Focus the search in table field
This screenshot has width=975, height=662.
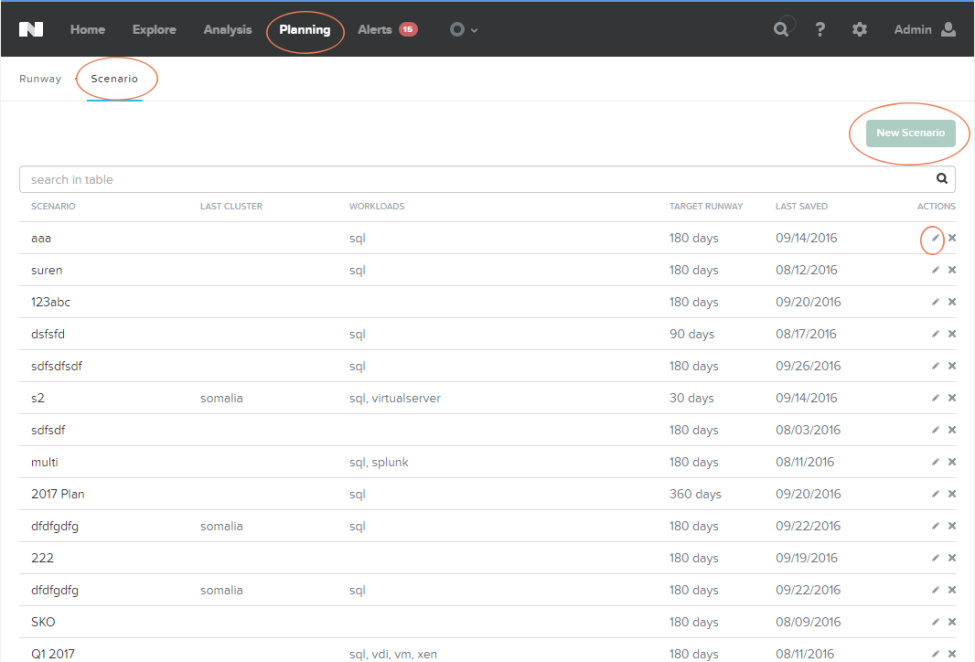(487, 179)
